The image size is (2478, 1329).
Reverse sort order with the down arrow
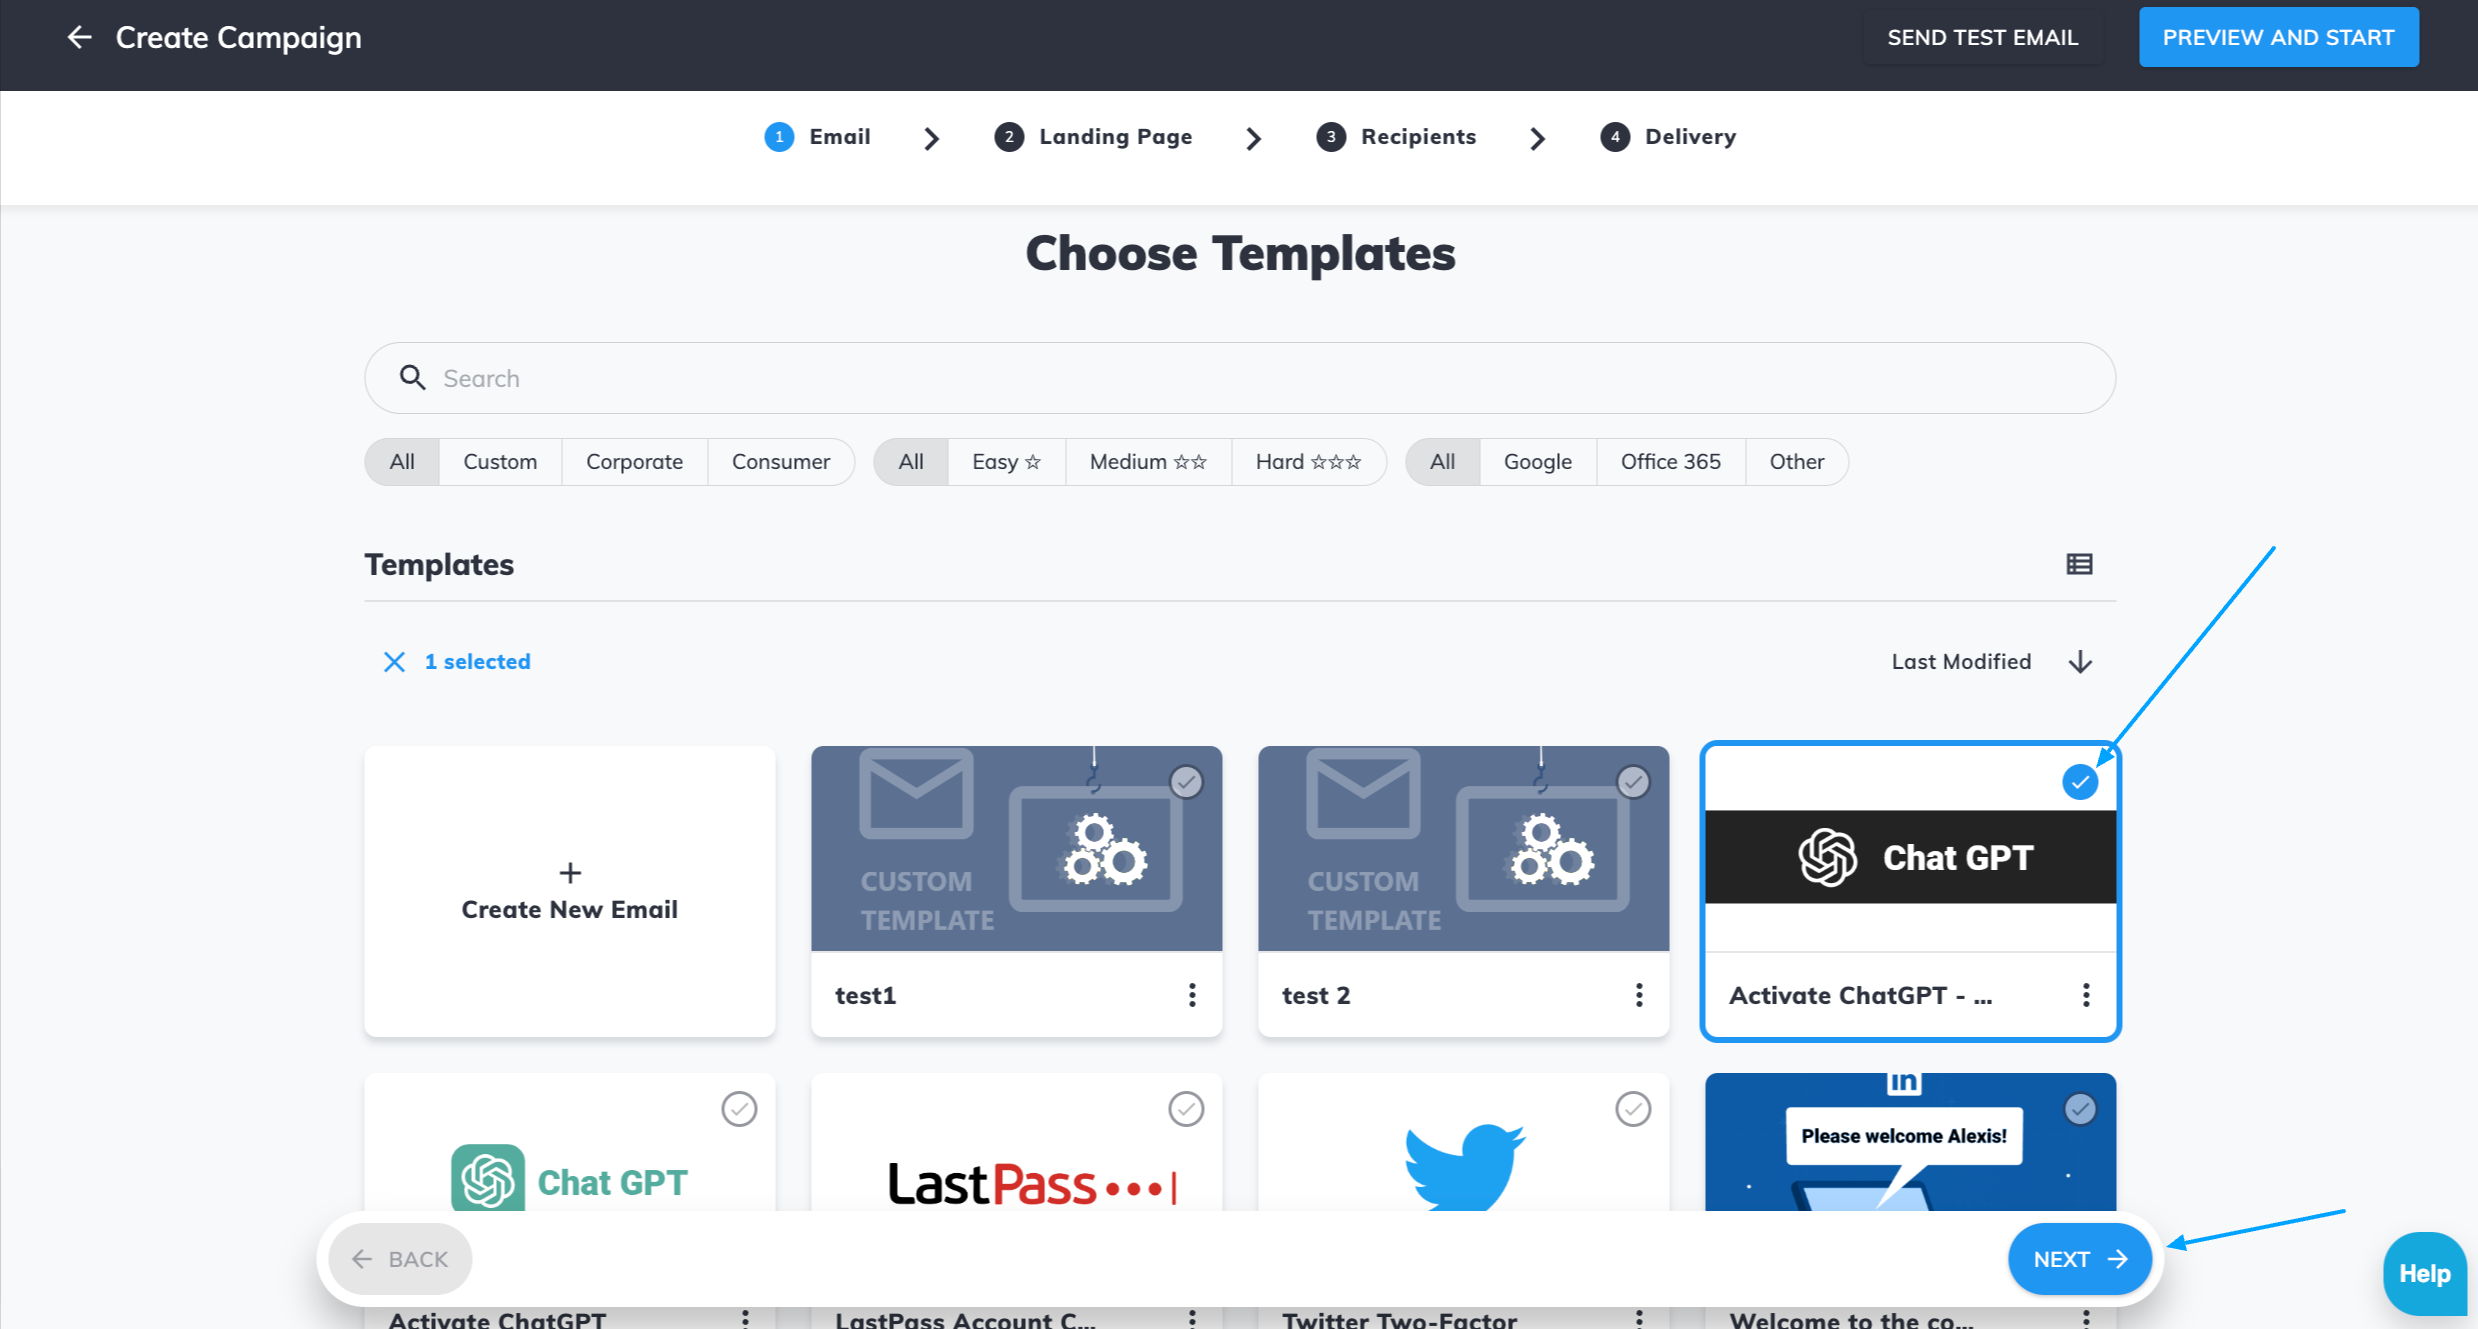point(2080,661)
